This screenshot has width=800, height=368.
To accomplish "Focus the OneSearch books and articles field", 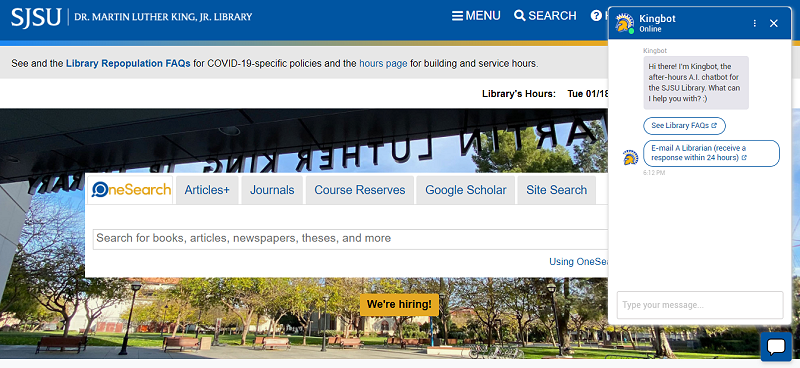I will pyautogui.click(x=350, y=239).
